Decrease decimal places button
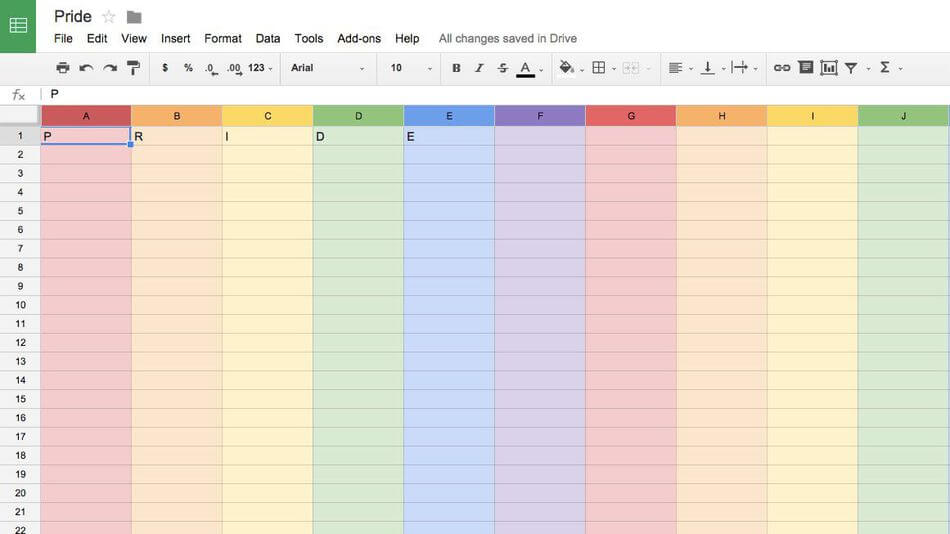 [211, 68]
